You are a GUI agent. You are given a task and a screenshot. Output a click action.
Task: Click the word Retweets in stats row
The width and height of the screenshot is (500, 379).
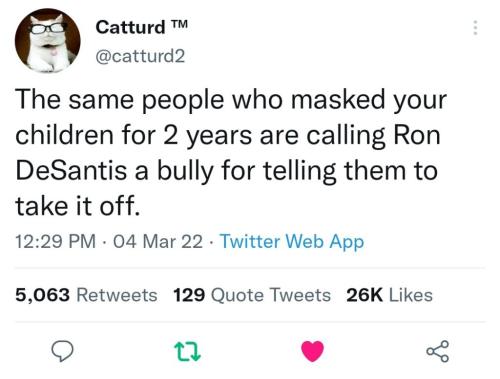pyautogui.click(x=117, y=295)
